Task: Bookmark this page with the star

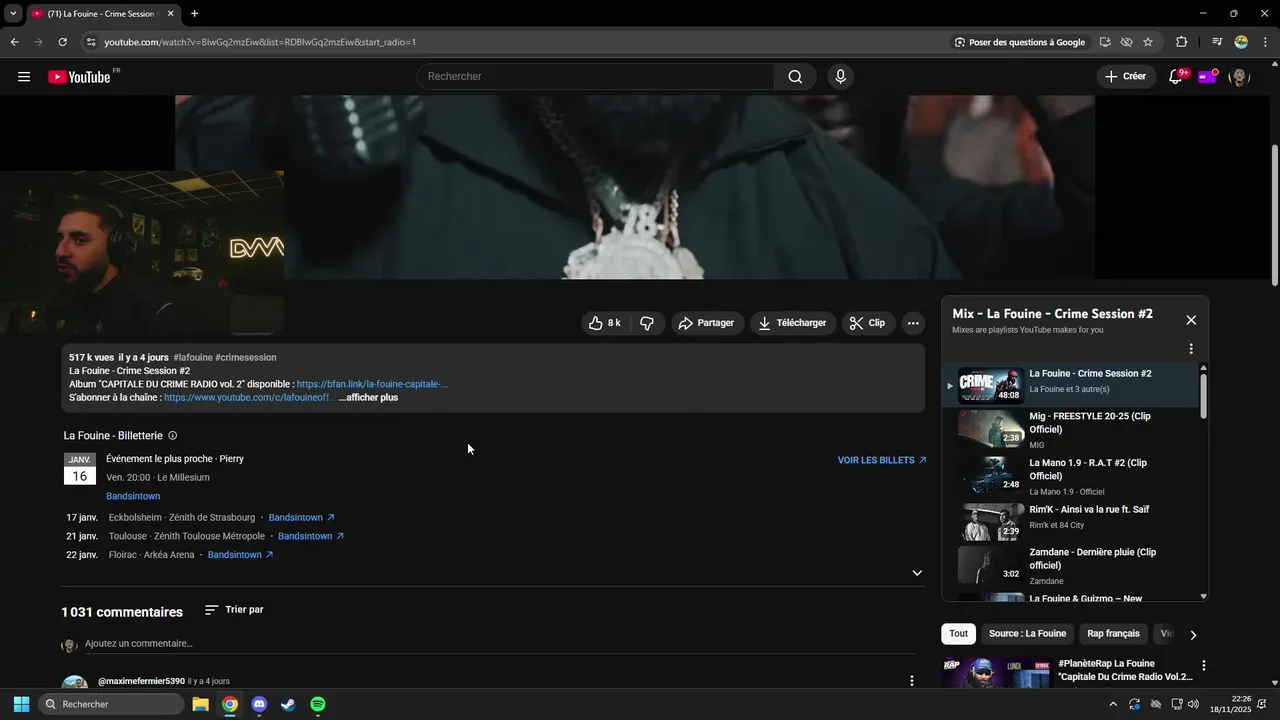Action: [x=1148, y=42]
